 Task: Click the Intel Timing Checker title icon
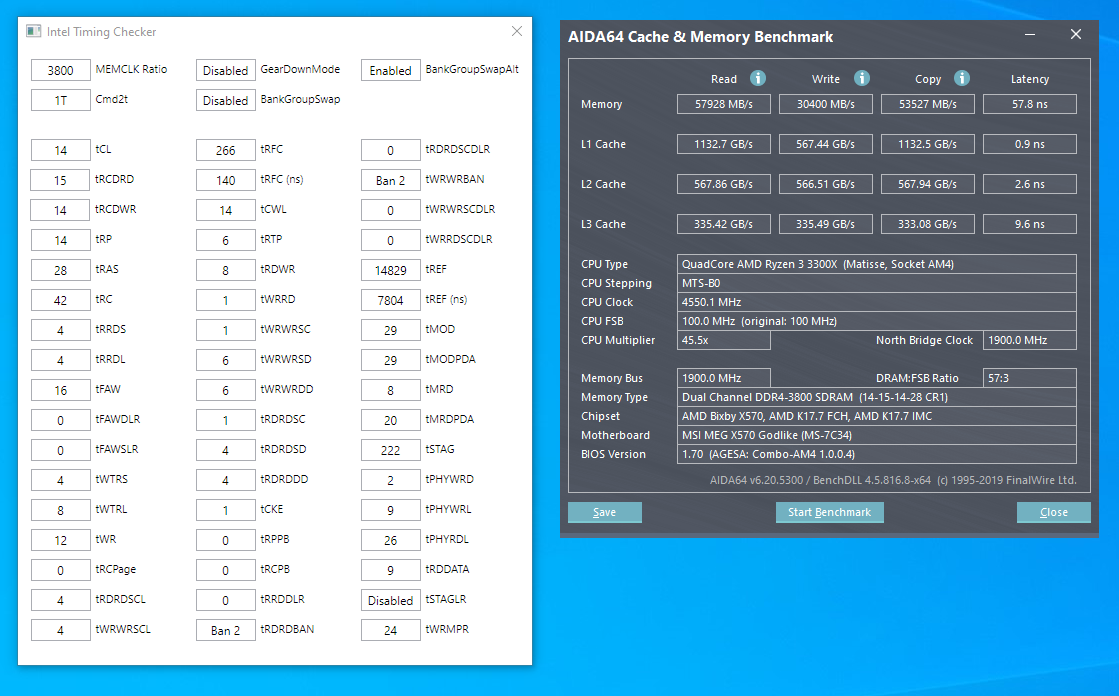pos(34,31)
